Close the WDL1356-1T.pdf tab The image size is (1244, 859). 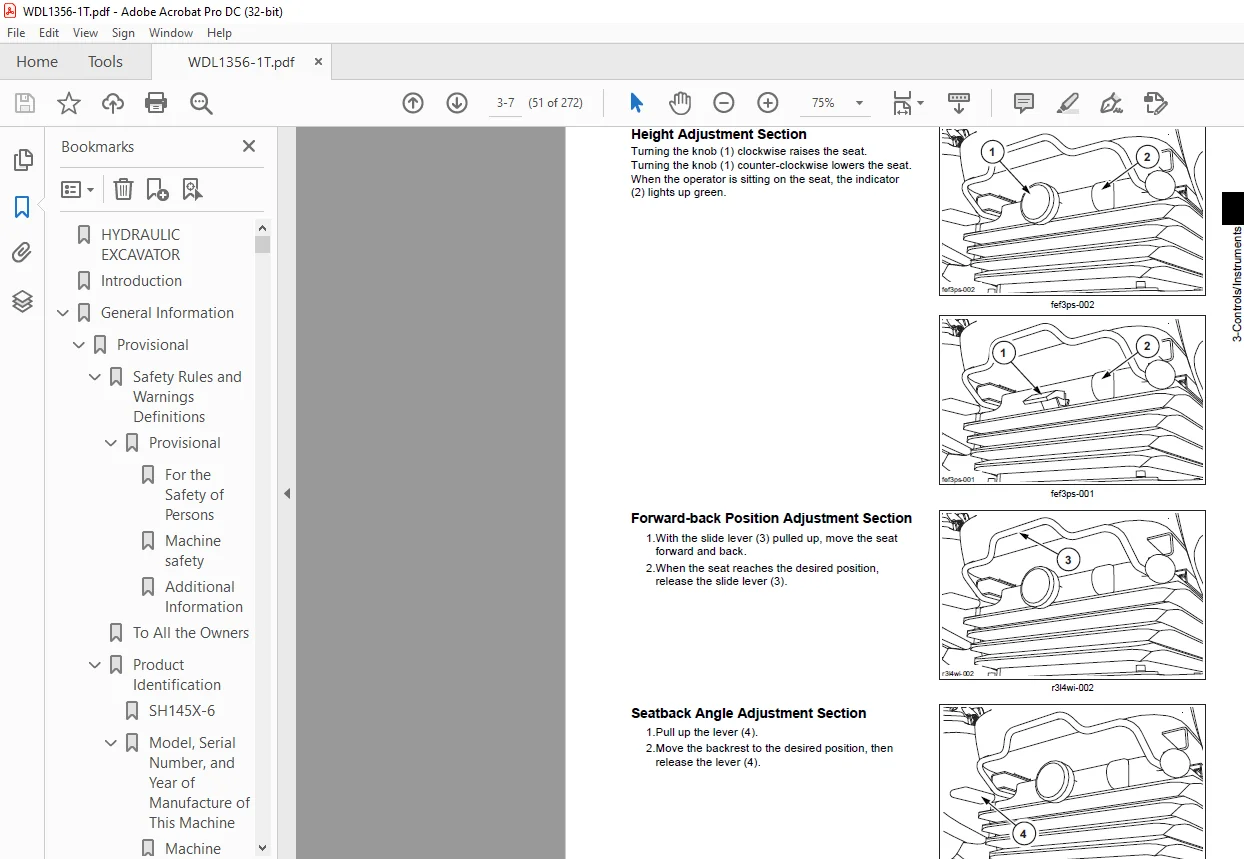click(x=319, y=62)
